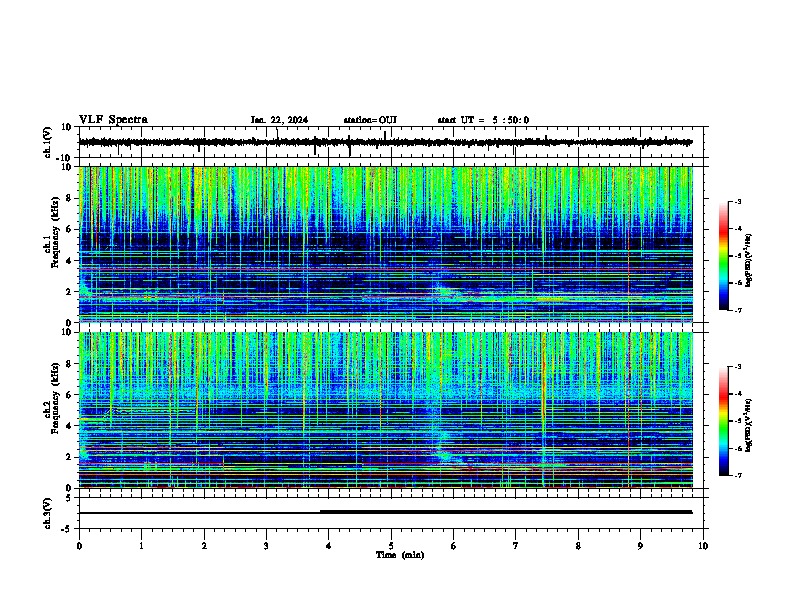Viewport: 792px width, 612px height.
Task: Click the ch.1 spectrogram panel
Action: (x=386, y=244)
